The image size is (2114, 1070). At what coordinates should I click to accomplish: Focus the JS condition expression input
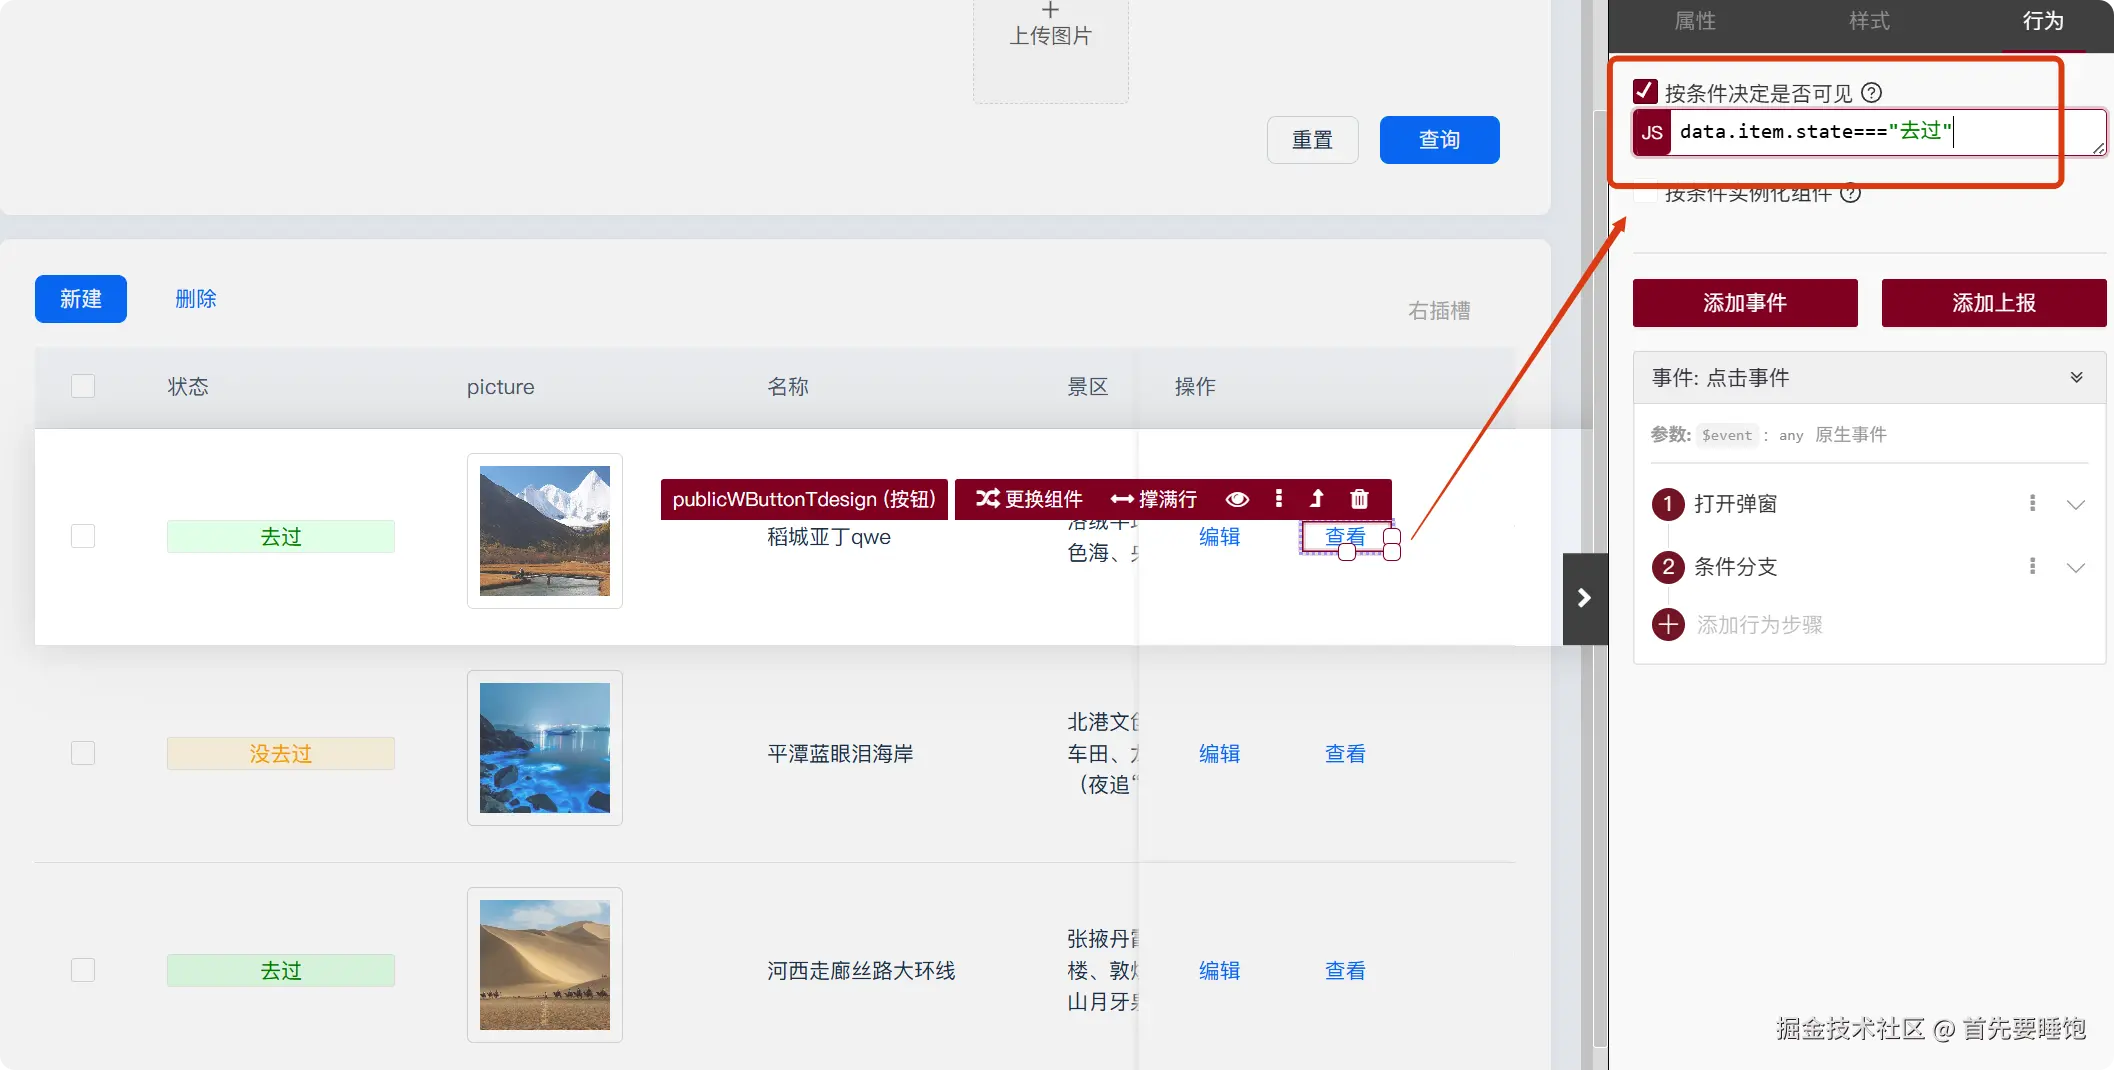click(1887, 132)
